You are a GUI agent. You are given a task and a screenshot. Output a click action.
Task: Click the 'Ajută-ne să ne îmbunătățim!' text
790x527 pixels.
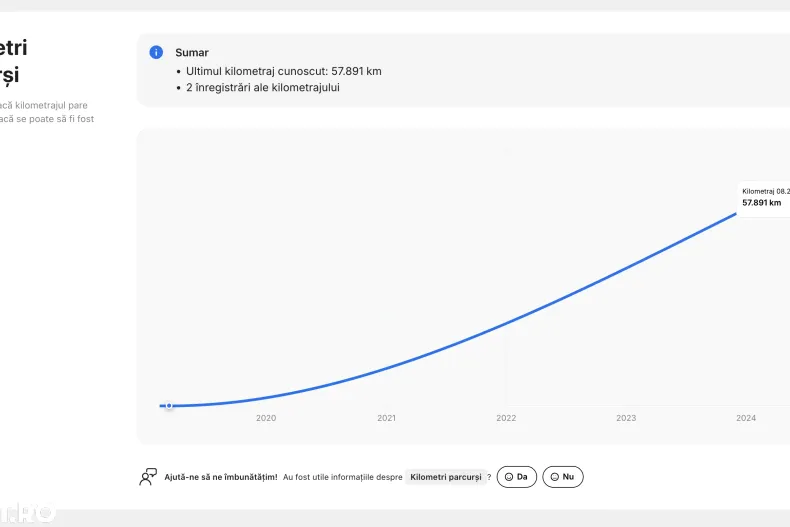[220, 477]
